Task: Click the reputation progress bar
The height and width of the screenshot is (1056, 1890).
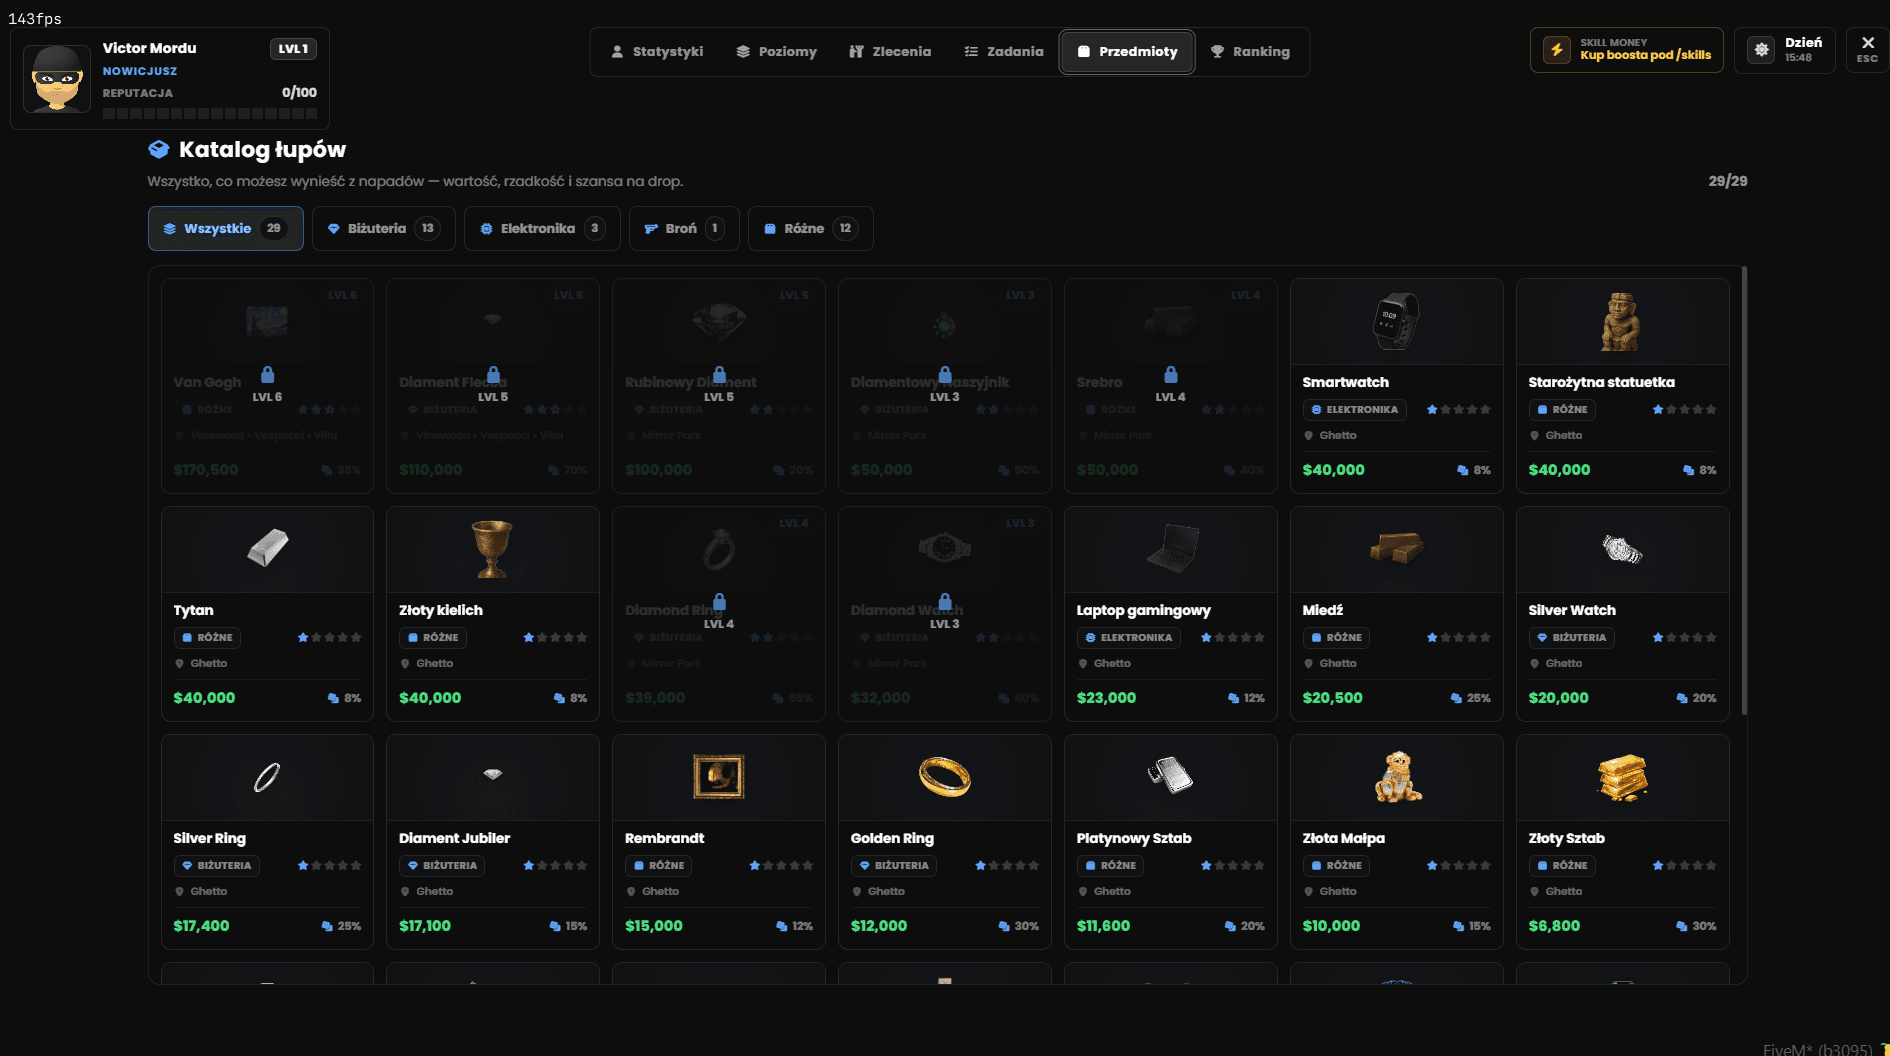Action: click(x=210, y=114)
